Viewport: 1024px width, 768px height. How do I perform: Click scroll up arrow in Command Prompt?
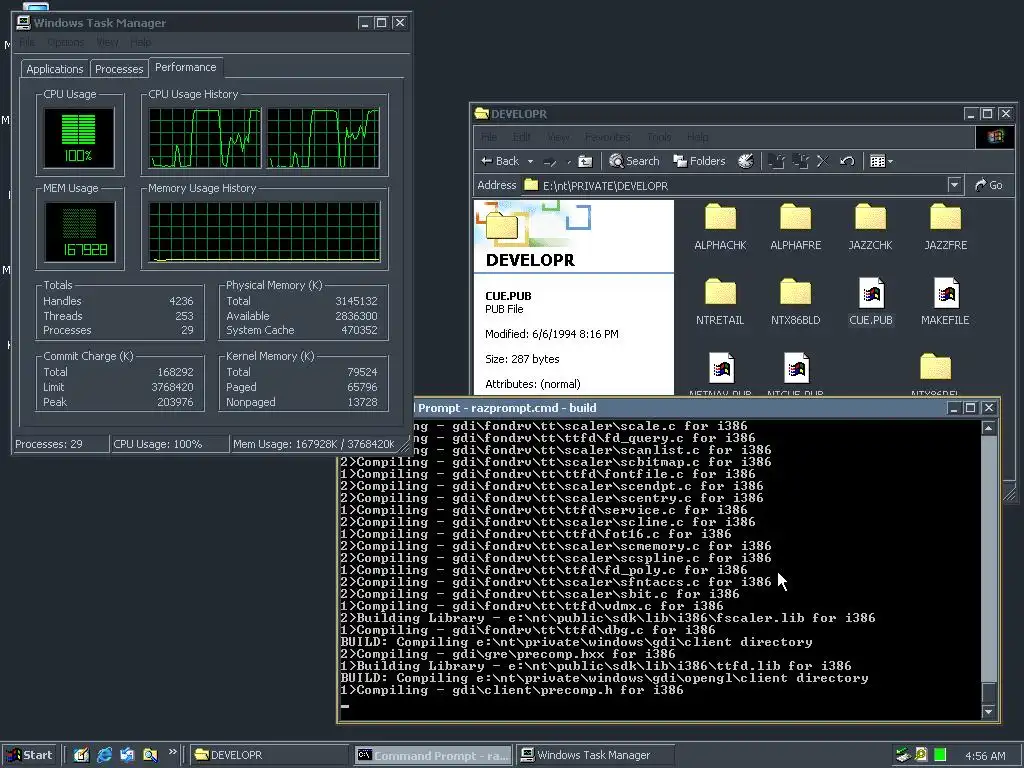pyautogui.click(x=989, y=428)
